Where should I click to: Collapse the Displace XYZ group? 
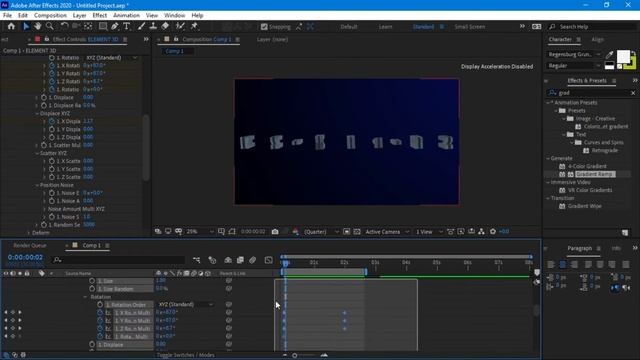click(x=37, y=113)
